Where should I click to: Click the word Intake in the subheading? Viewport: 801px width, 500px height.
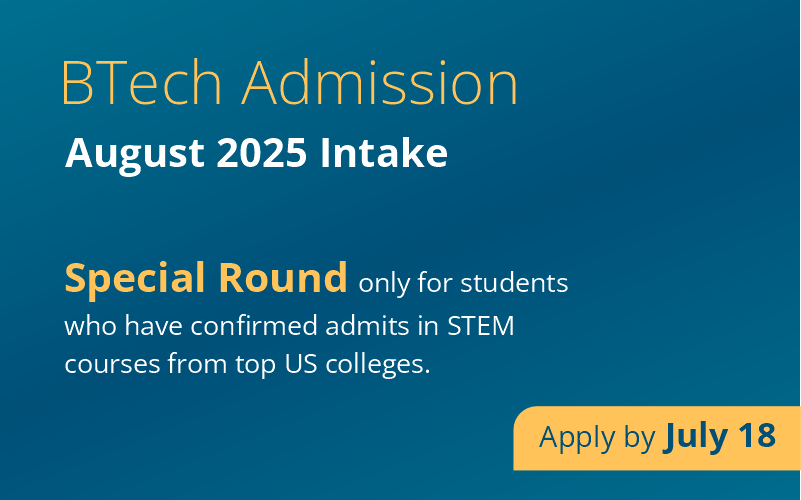(x=384, y=153)
